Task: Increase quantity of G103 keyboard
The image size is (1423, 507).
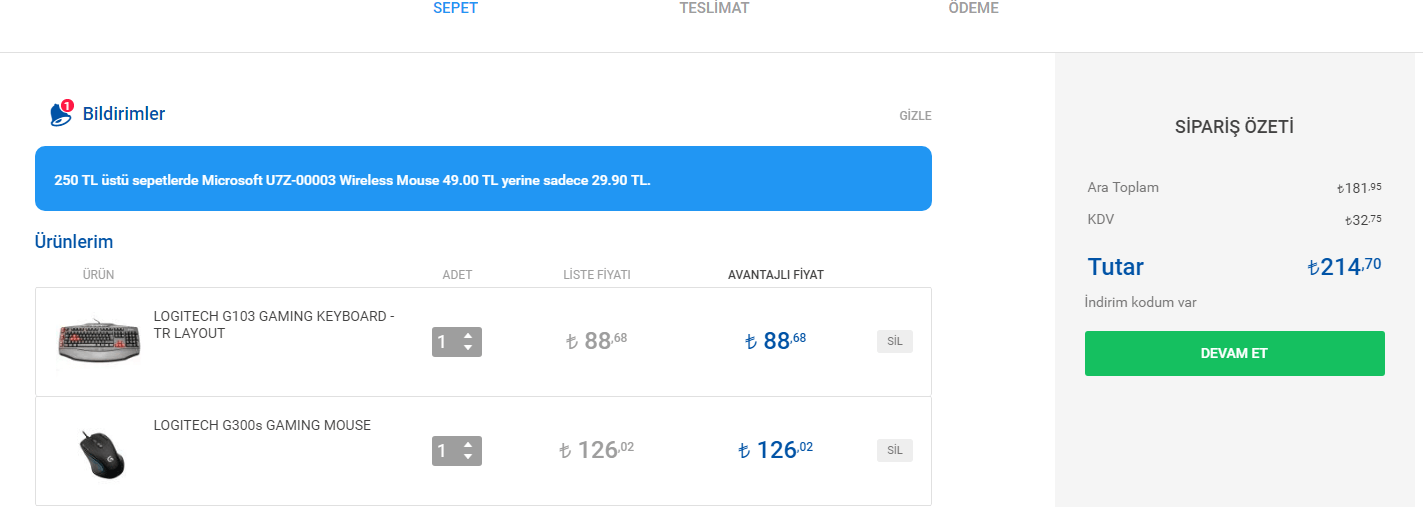Action: tap(468, 335)
